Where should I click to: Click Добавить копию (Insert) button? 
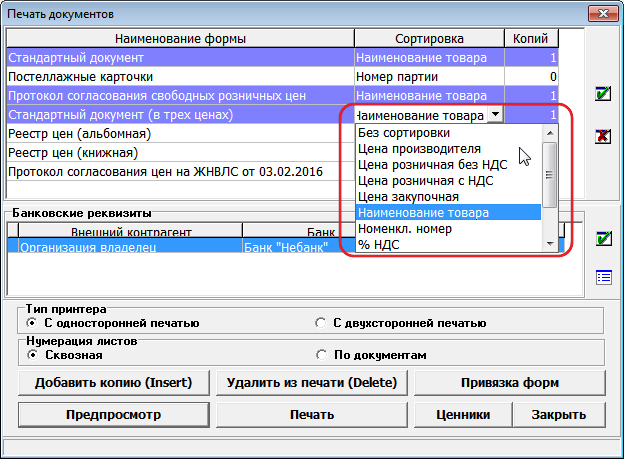pyautogui.click(x=113, y=383)
